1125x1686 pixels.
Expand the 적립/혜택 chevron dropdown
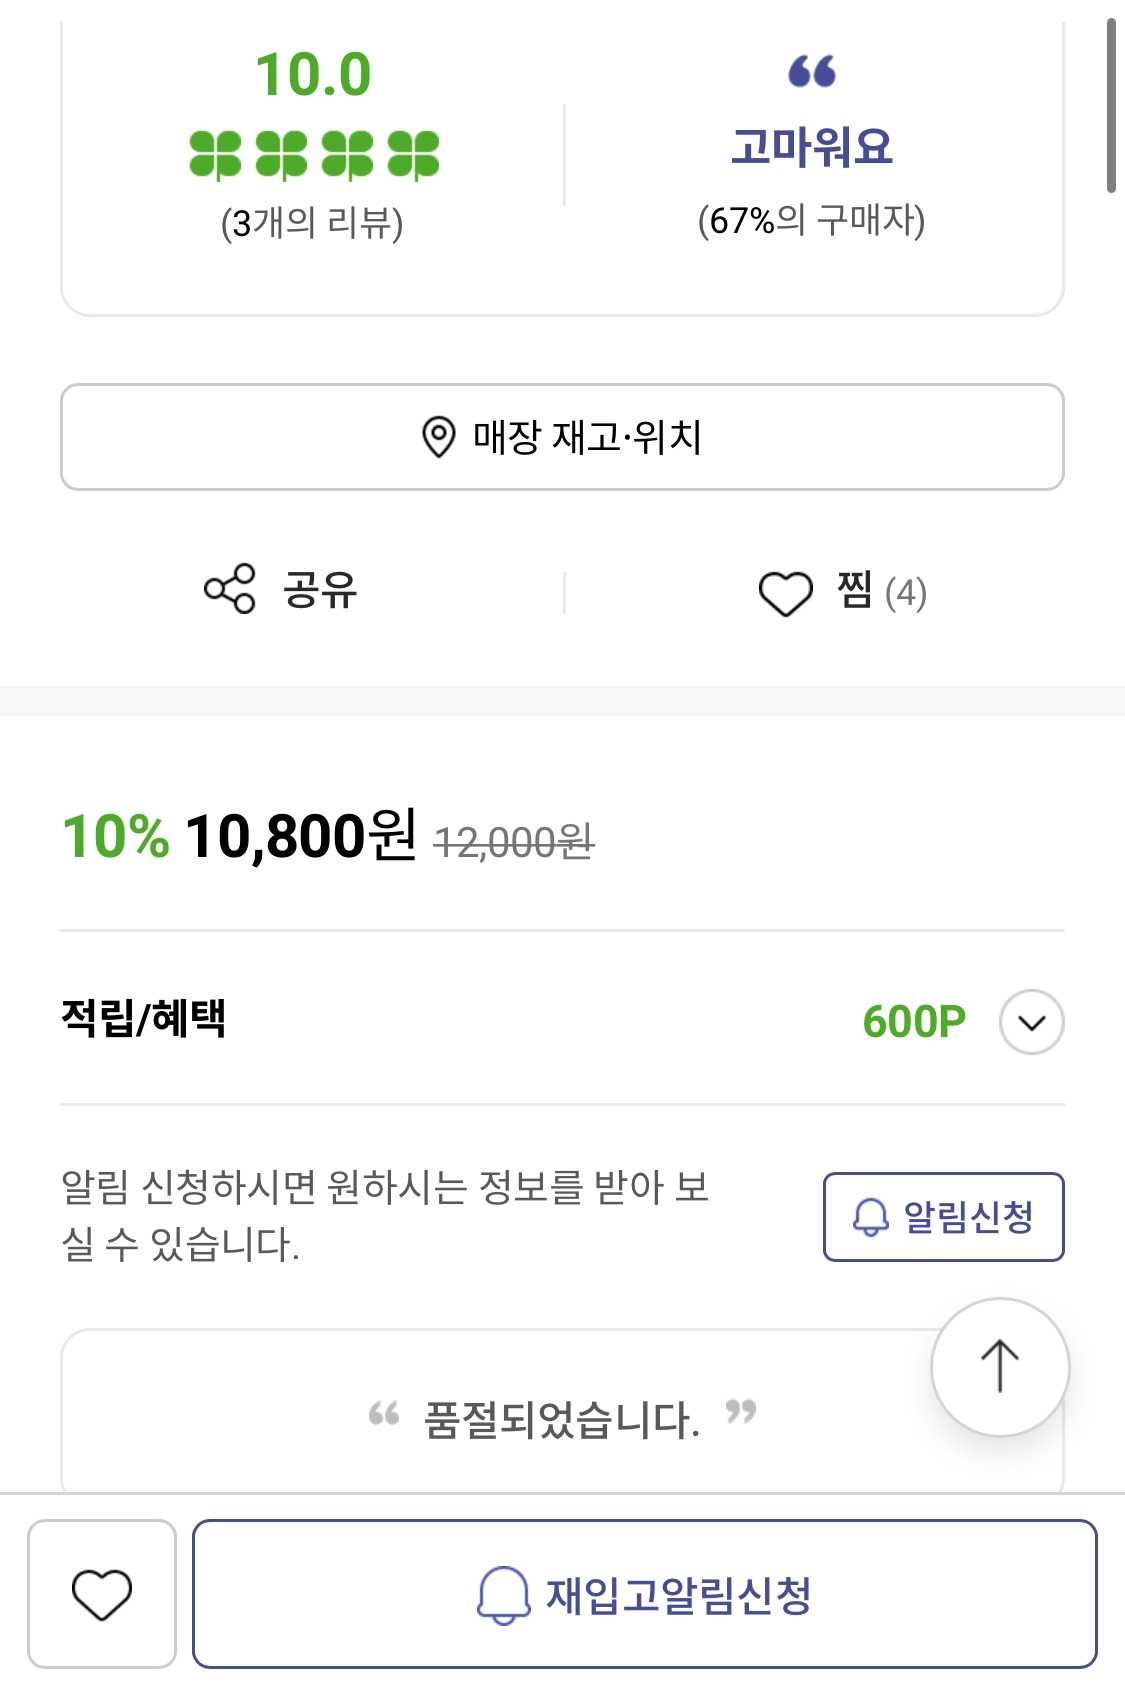point(1031,1022)
